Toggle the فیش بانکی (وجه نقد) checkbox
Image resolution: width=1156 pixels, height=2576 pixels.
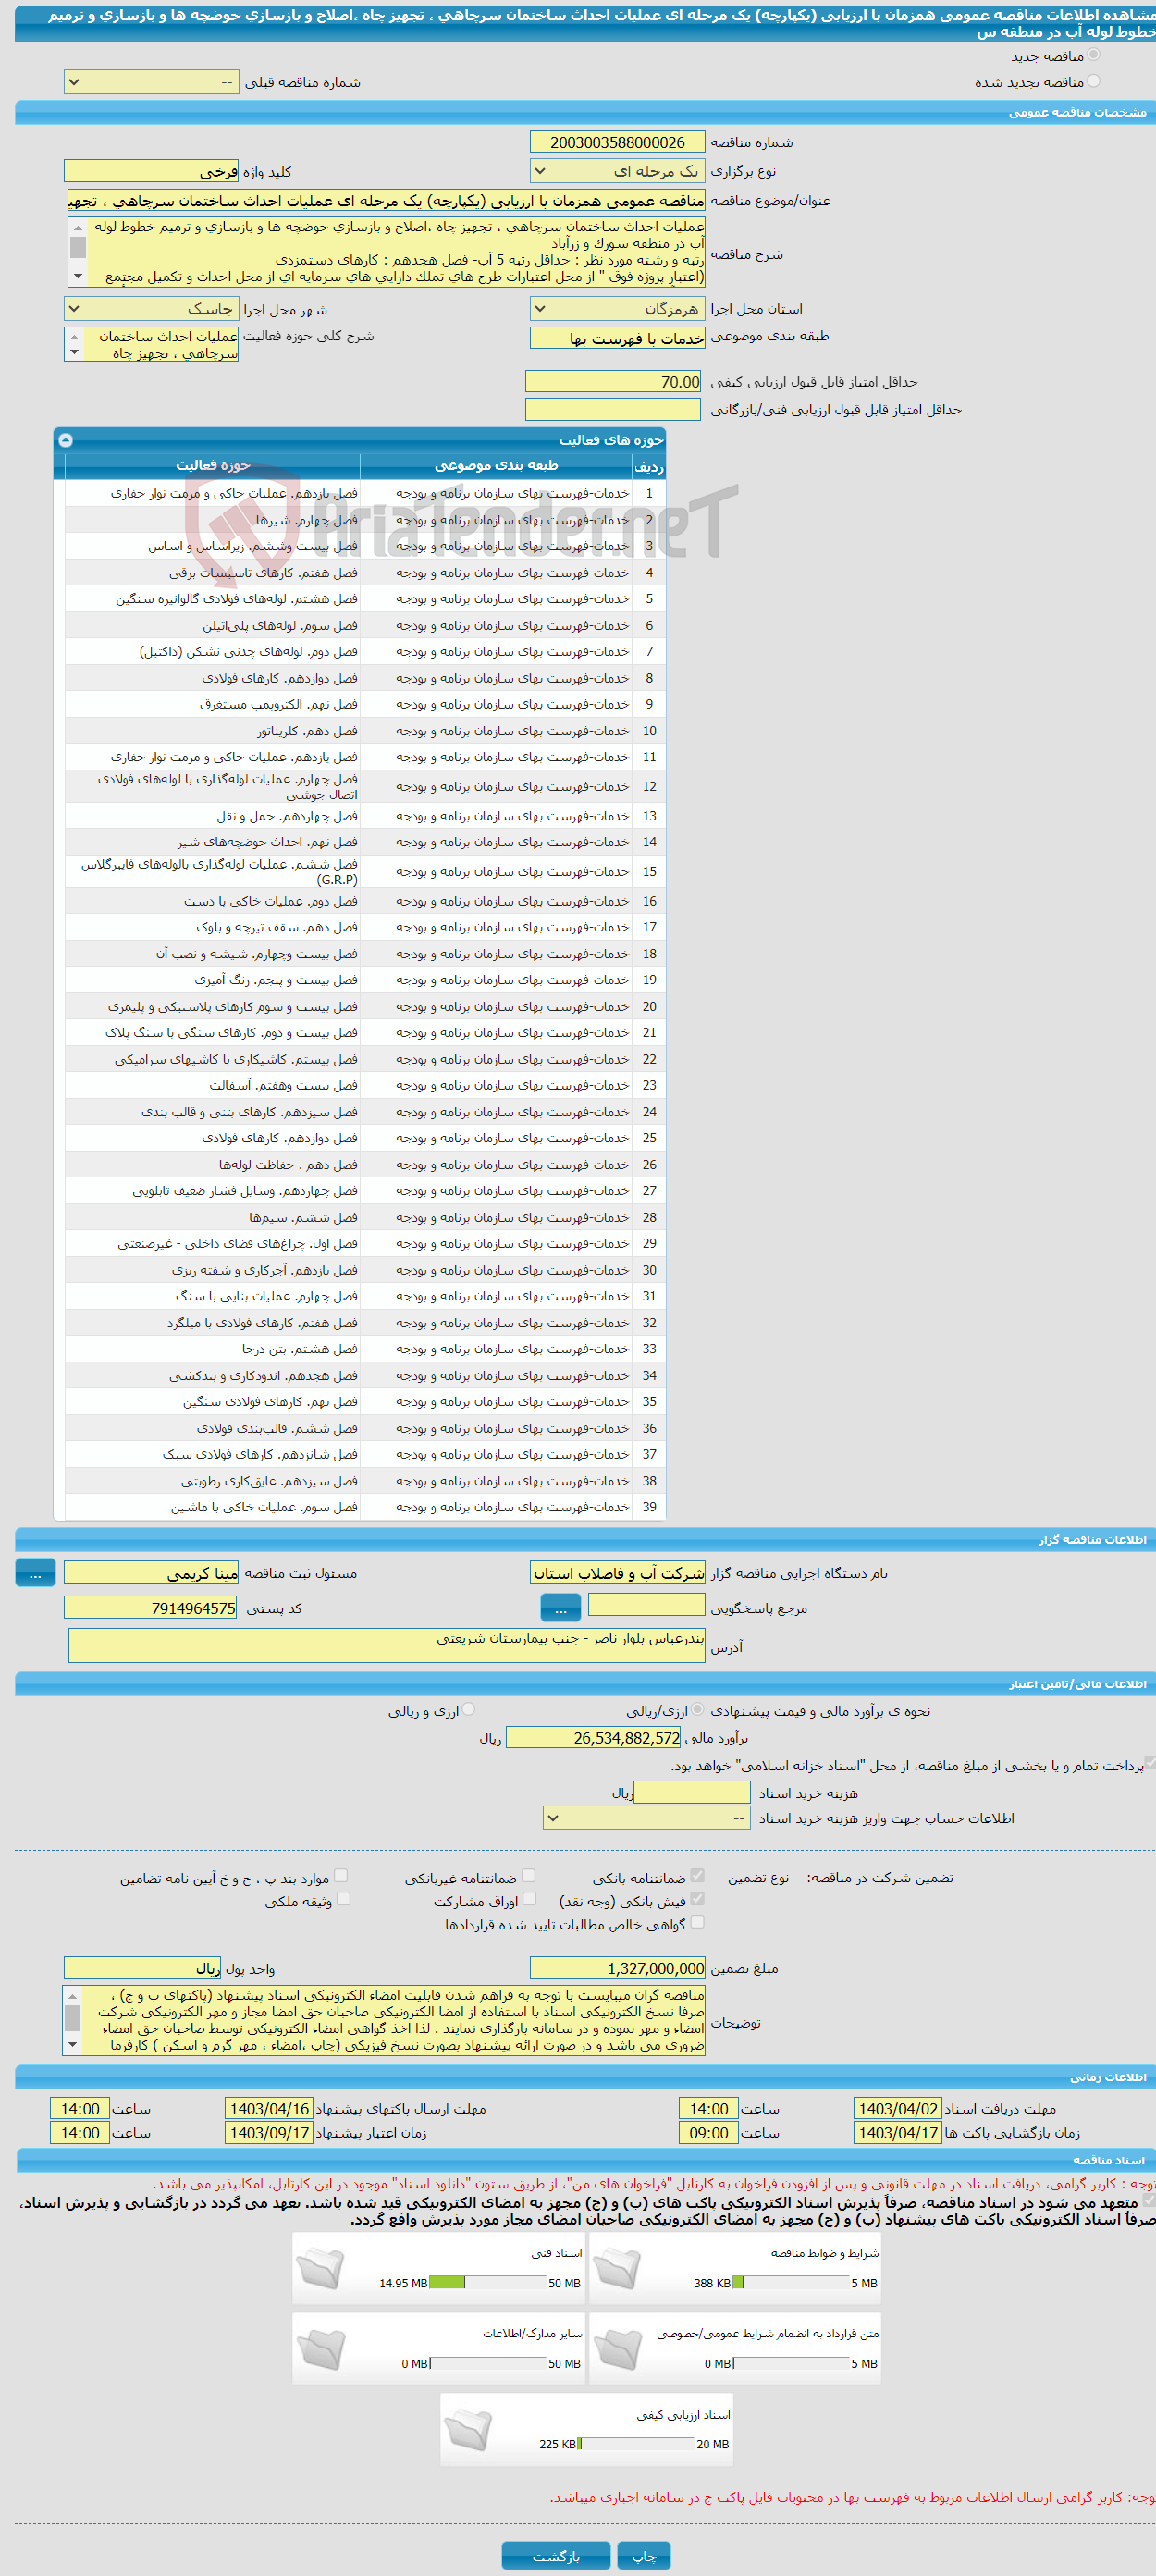[x=697, y=1899]
